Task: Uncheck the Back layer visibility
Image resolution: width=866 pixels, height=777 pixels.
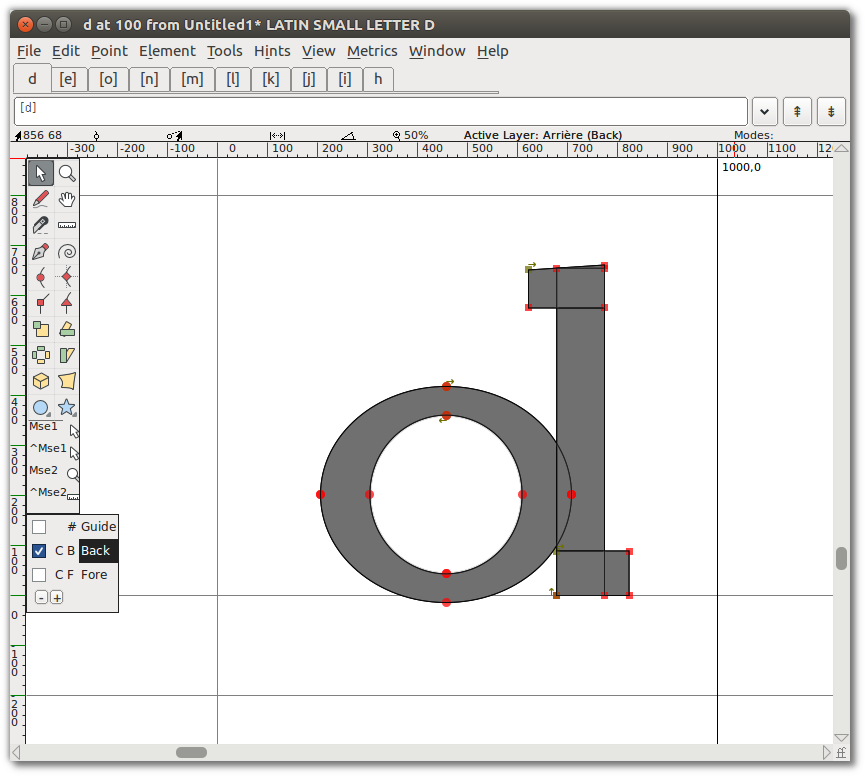Action: click(x=38, y=550)
